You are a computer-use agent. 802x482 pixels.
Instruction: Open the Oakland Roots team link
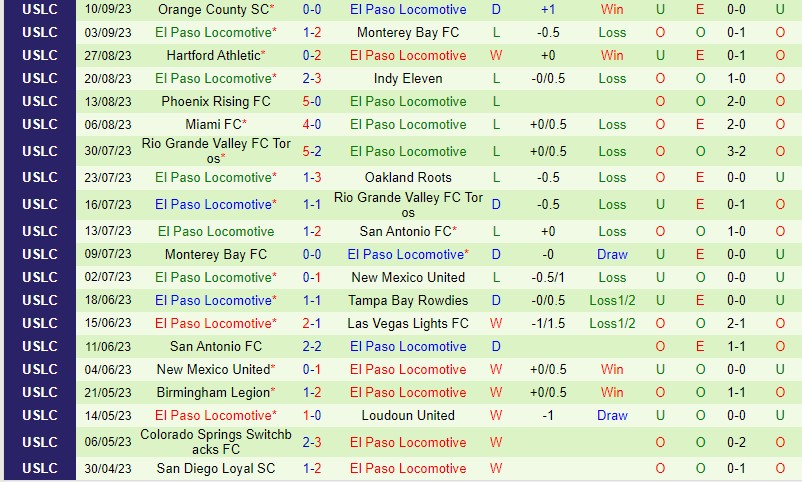coord(408,177)
